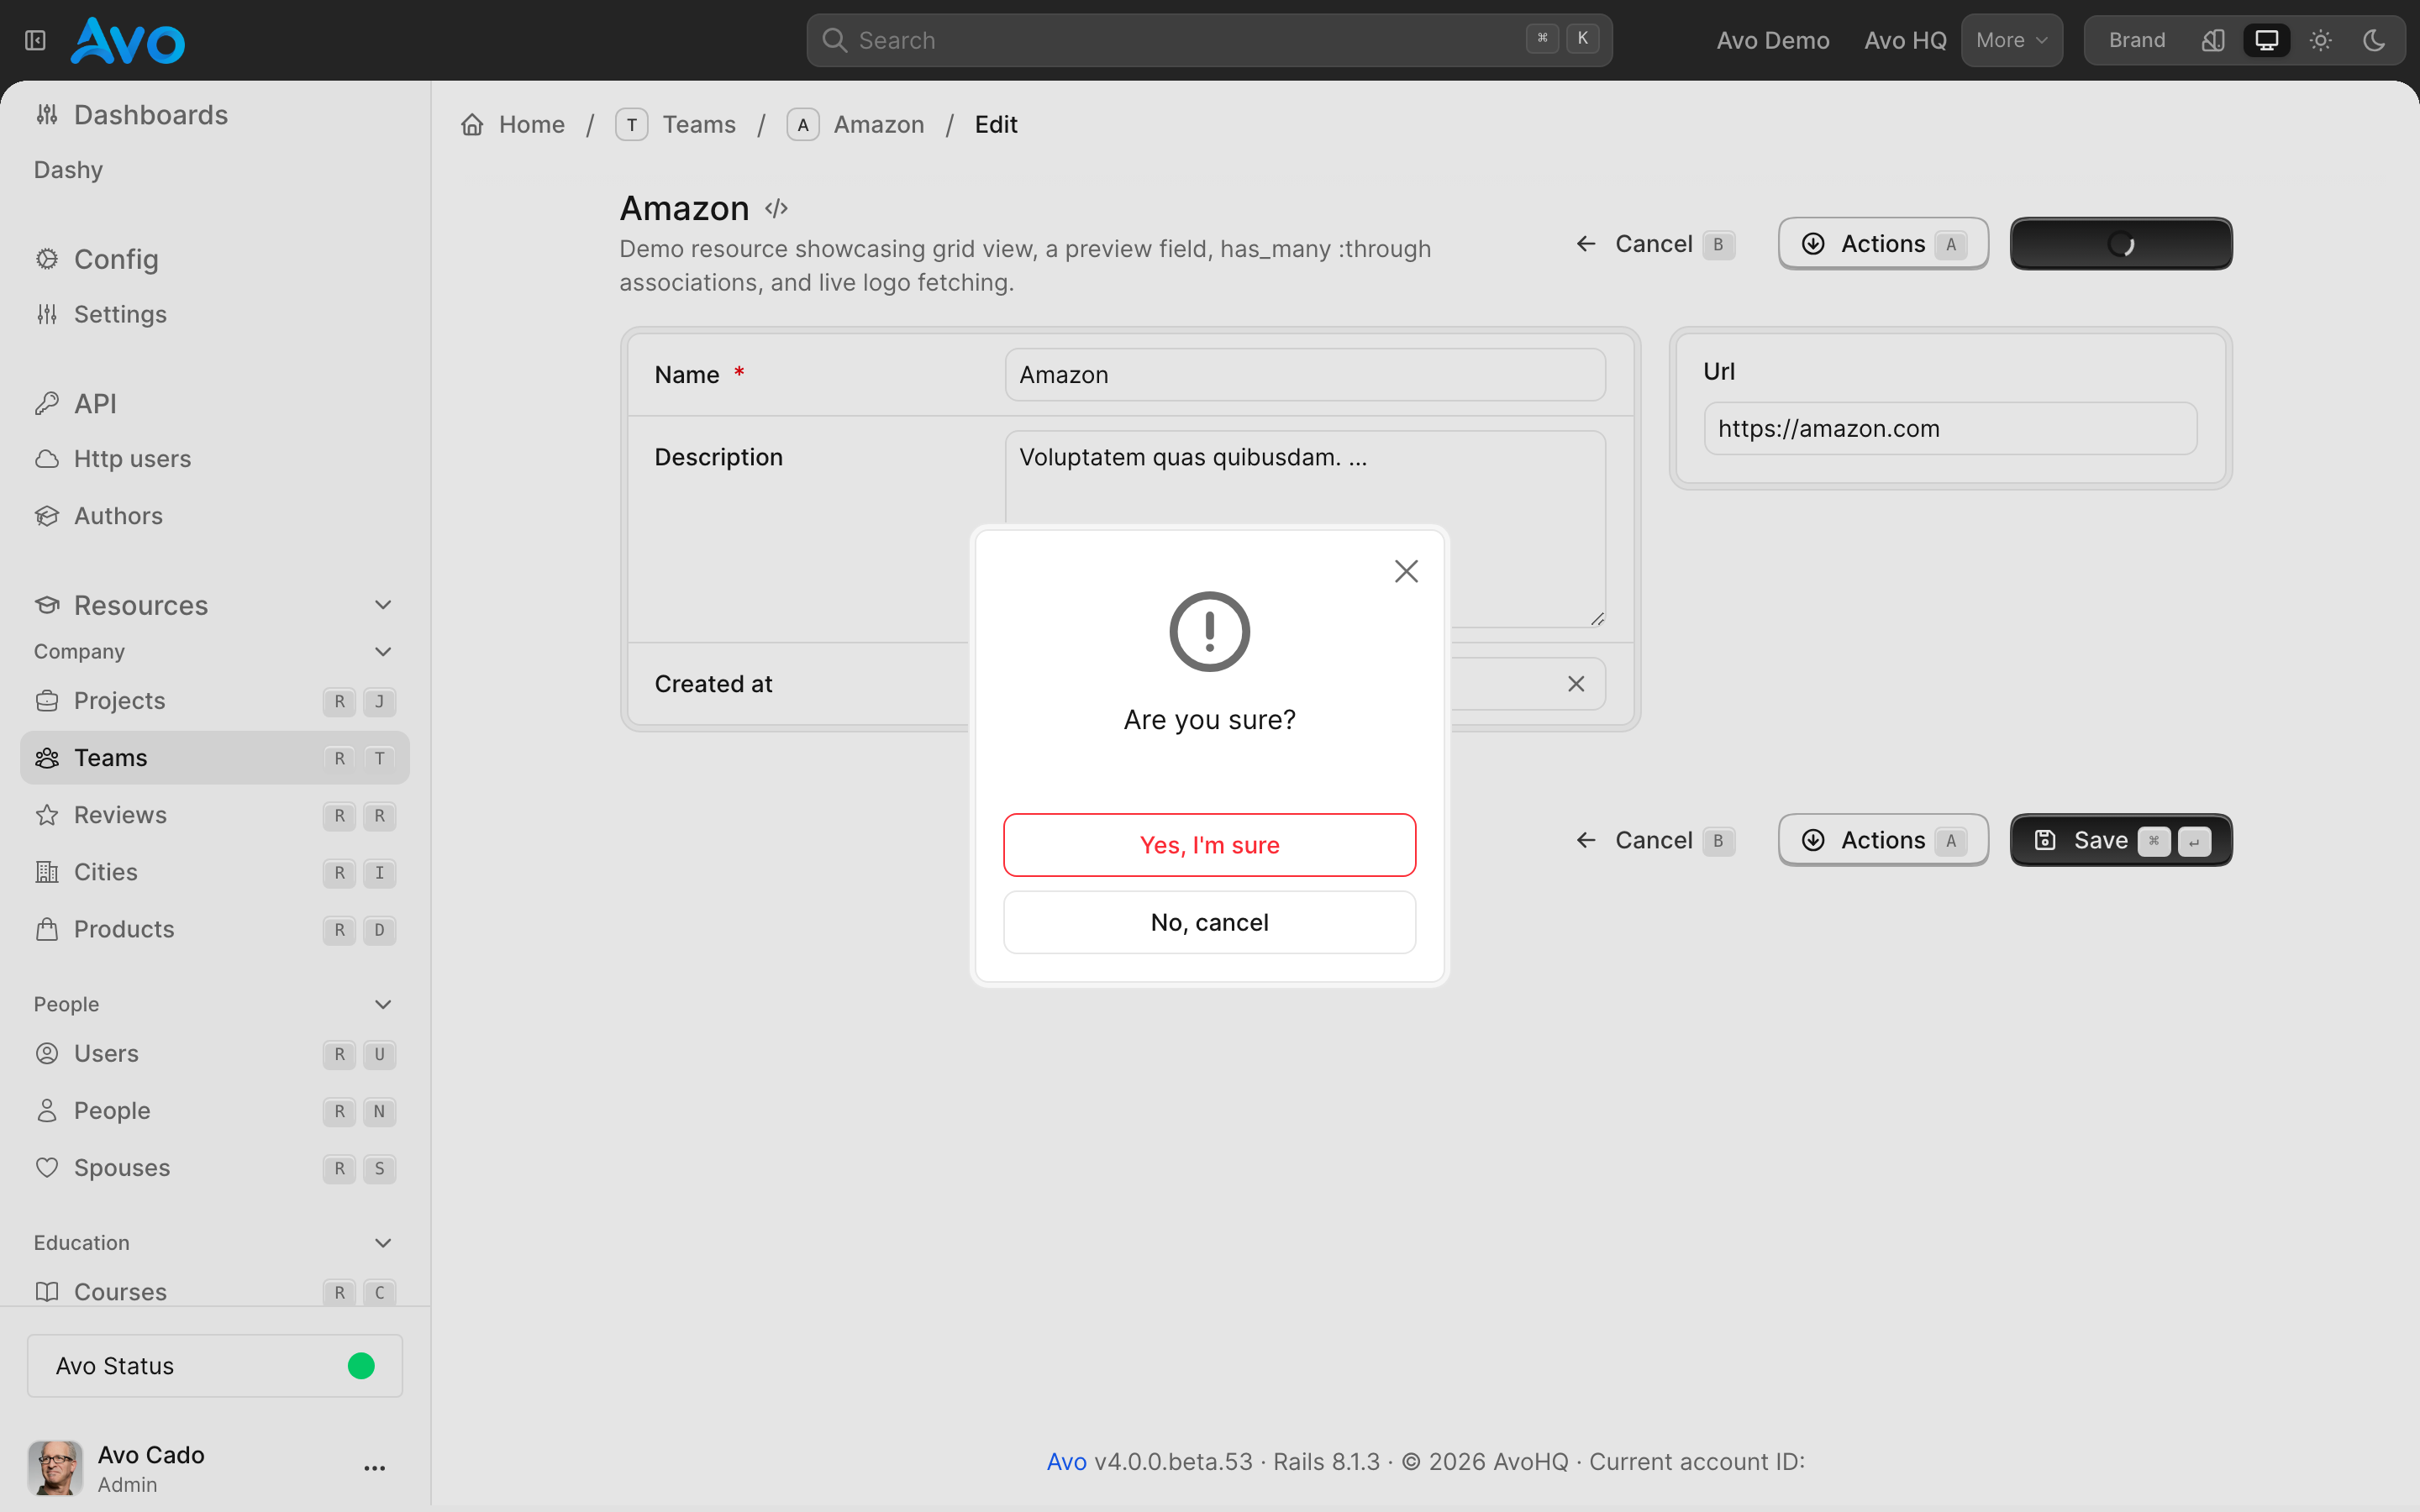Image resolution: width=2420 pixels, height=1512 pixels.
Task: Click the Reviews star icon
Action: [x=46, y=815]
